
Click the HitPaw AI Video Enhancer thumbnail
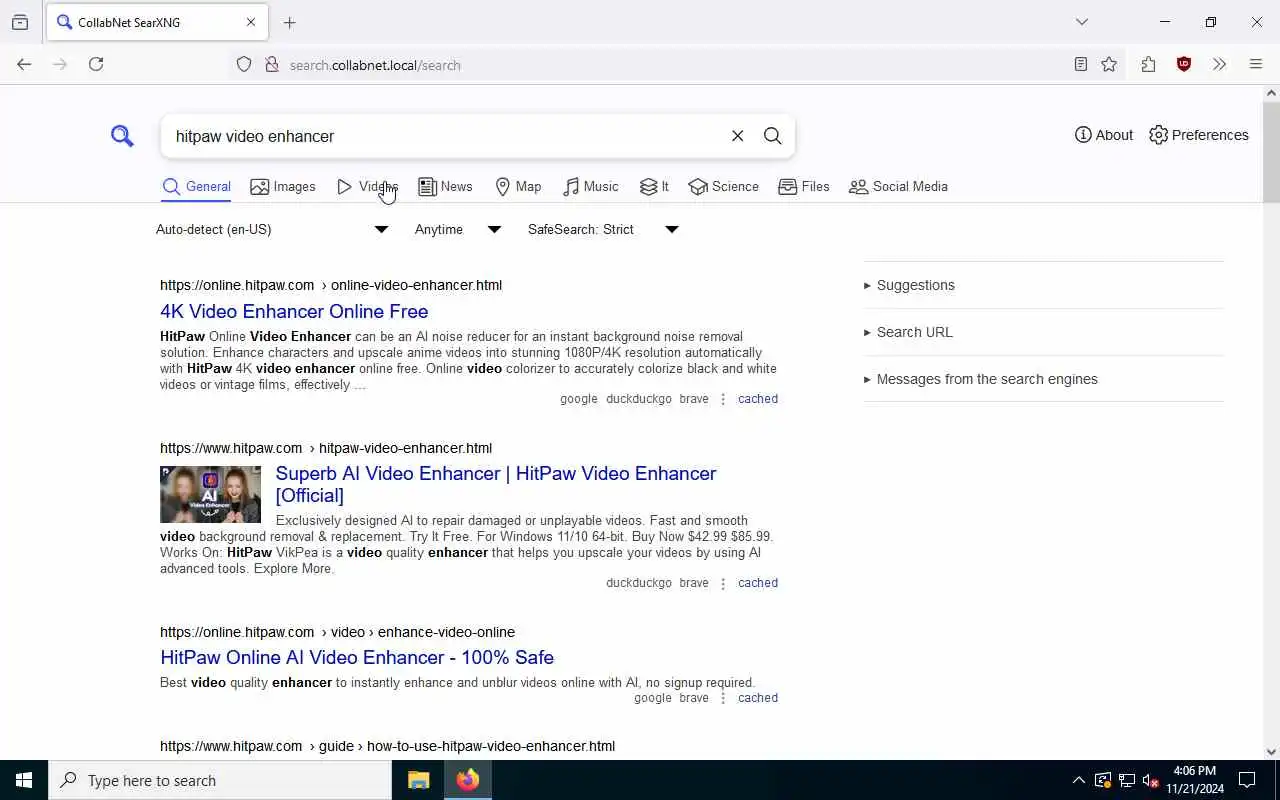click(210, 494)
